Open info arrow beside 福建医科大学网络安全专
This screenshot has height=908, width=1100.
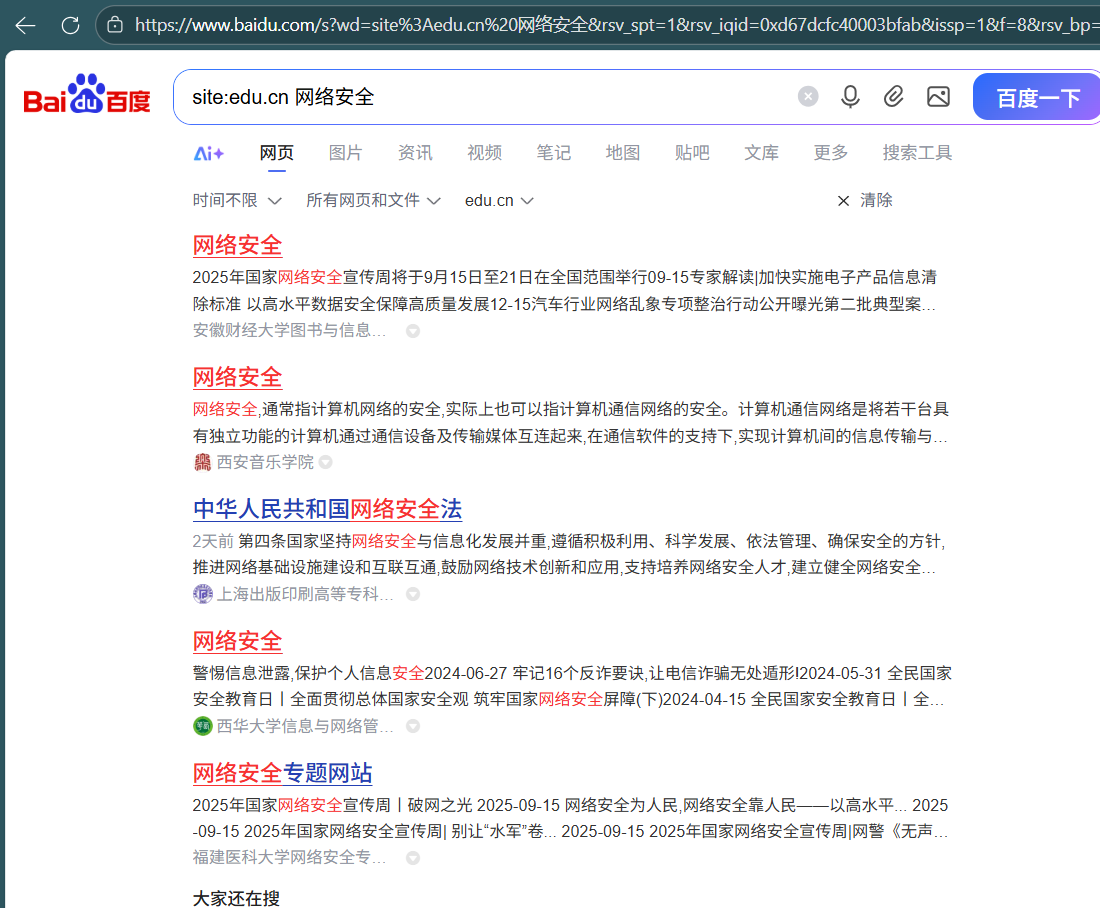pyautogui.click(x=413, y=858)
